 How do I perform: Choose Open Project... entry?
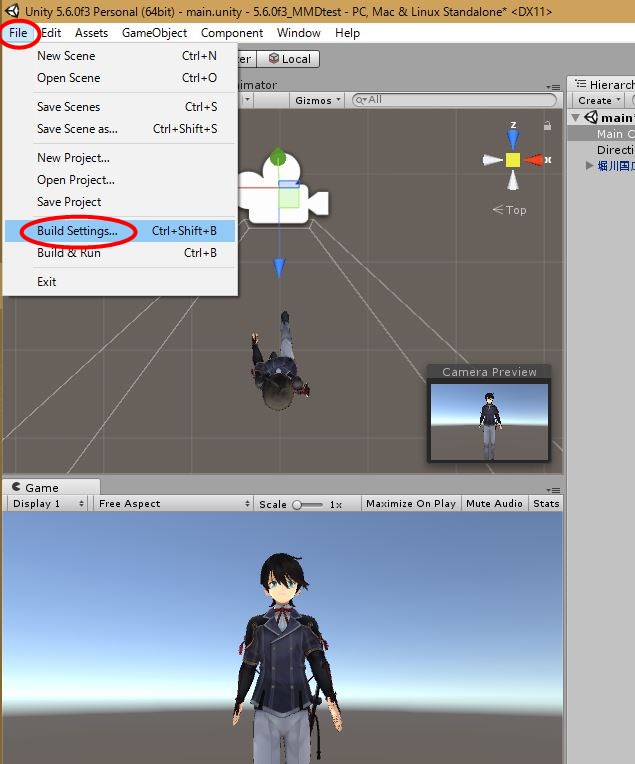120,180
